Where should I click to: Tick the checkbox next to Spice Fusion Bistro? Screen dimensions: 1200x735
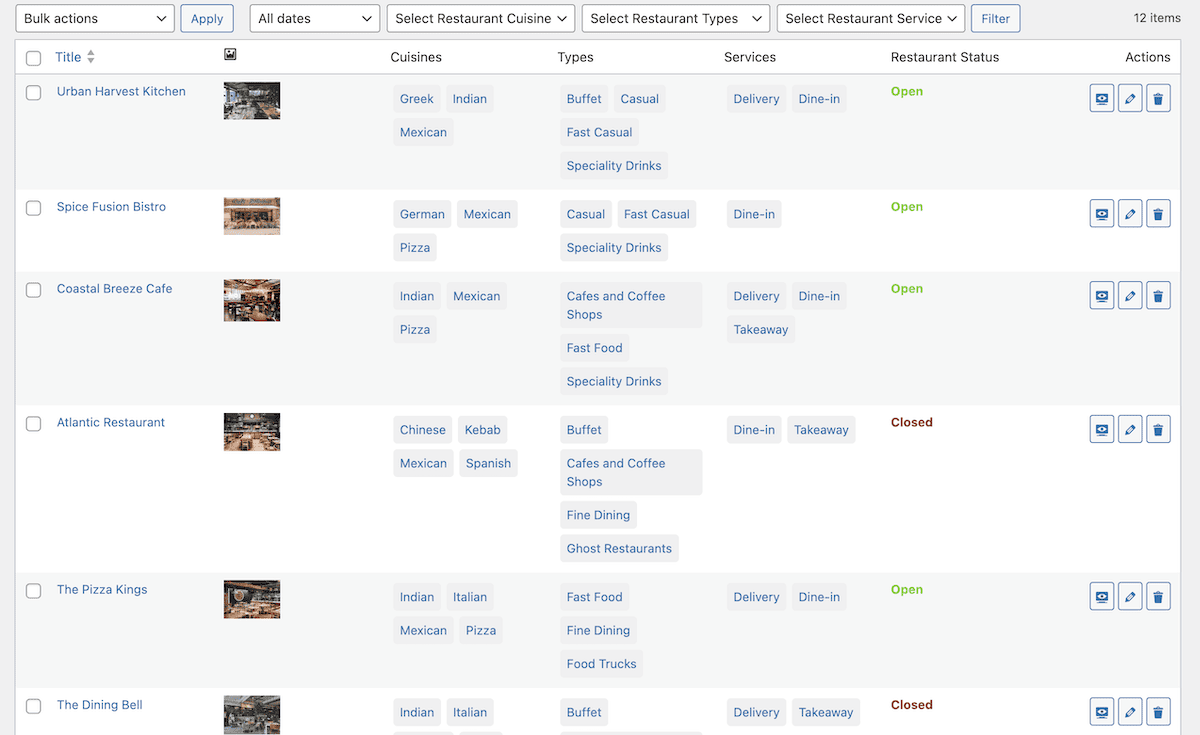click(34, 208)
